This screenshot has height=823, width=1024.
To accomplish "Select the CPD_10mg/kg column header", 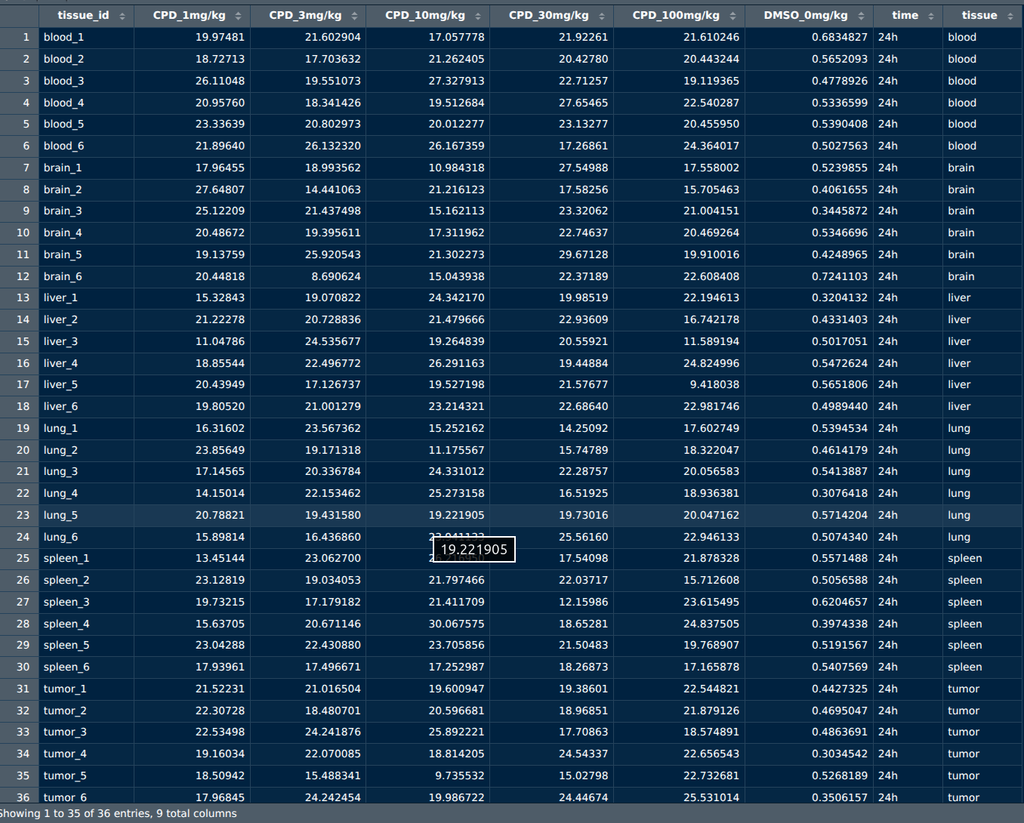I will pos(428,16).
